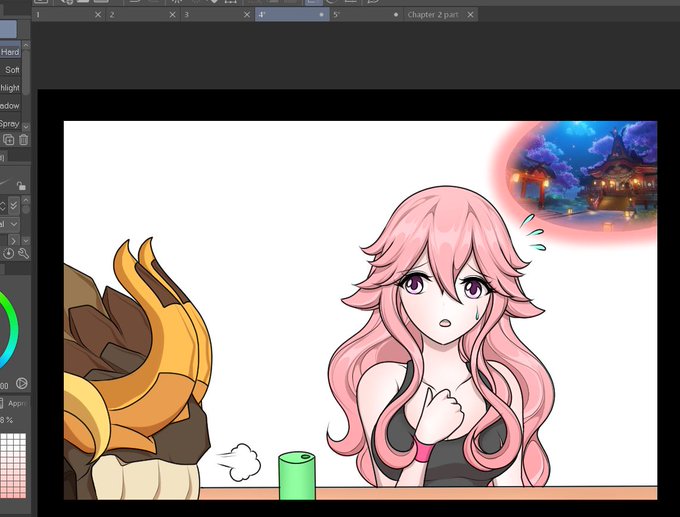This screenshot has height=517, width=680.
Task: Click sub tool list scroll-up arrow
Action: [26, 45]
